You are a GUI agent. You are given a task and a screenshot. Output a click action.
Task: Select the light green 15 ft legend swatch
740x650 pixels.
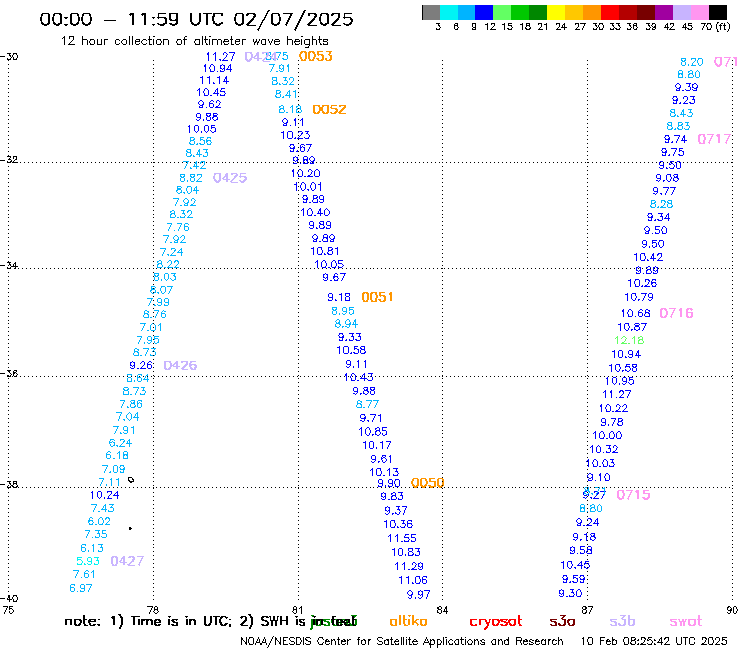coord(502,12)
